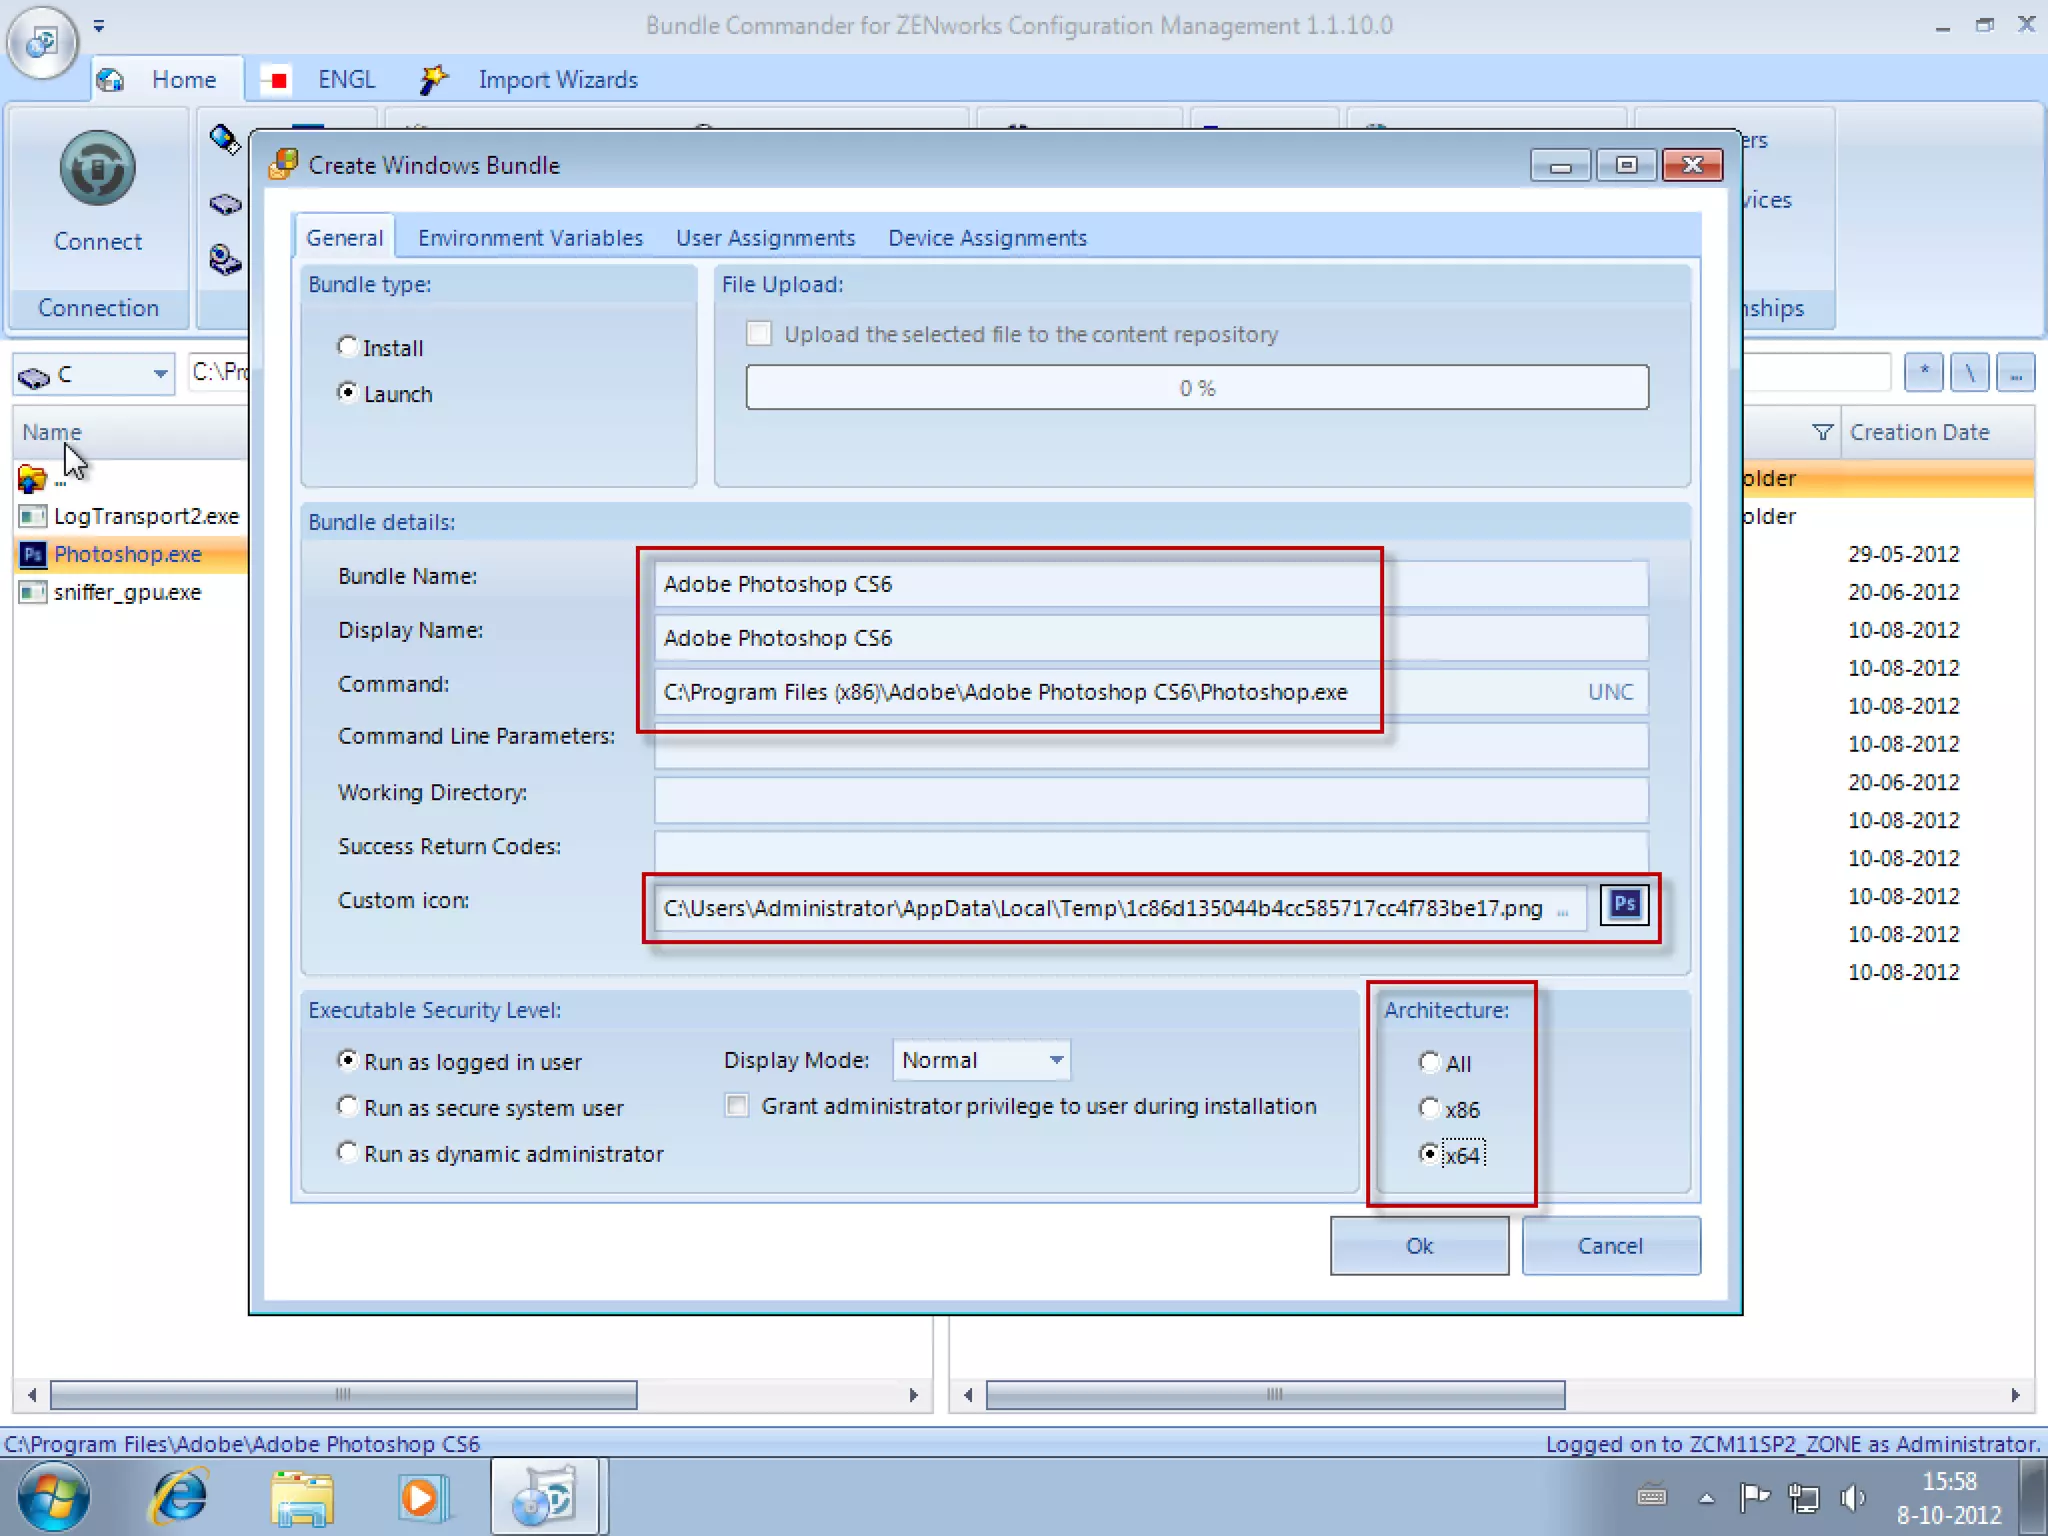Open Internet Explorer from the taskbar
The height and width of the screenshot is (1536, 2048).
179,1498
